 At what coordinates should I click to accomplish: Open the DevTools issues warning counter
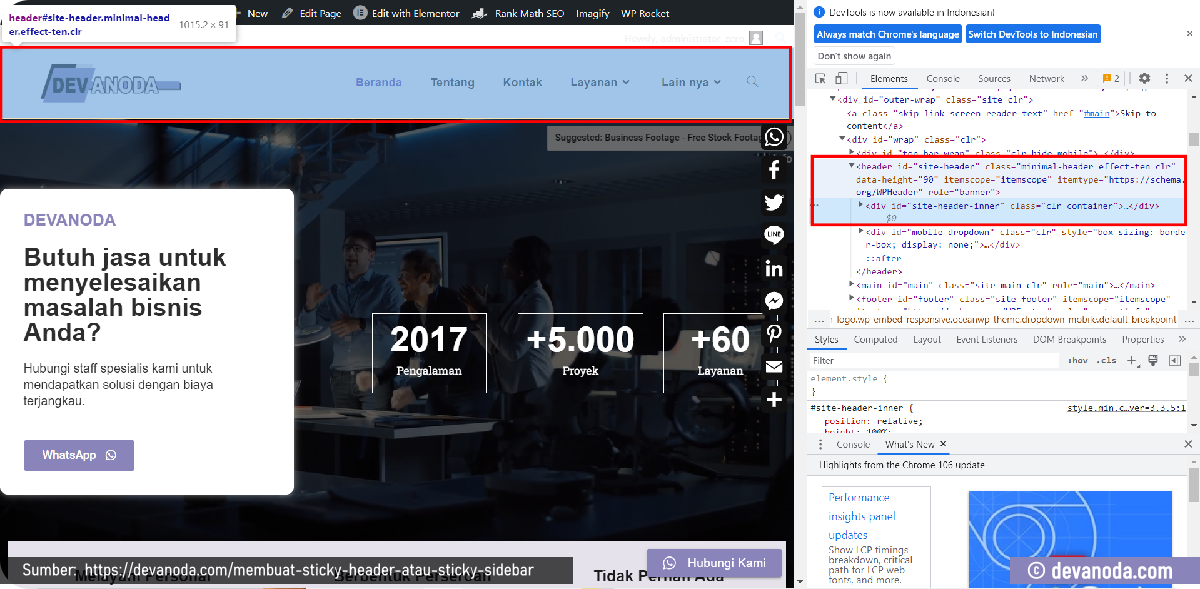click(x=1111, y=78)
